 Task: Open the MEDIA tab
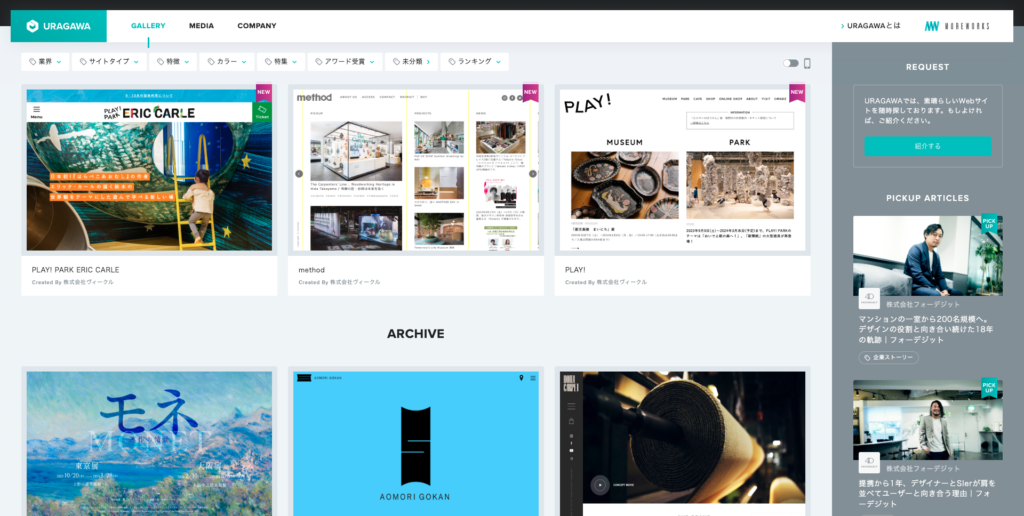(201, 26)
